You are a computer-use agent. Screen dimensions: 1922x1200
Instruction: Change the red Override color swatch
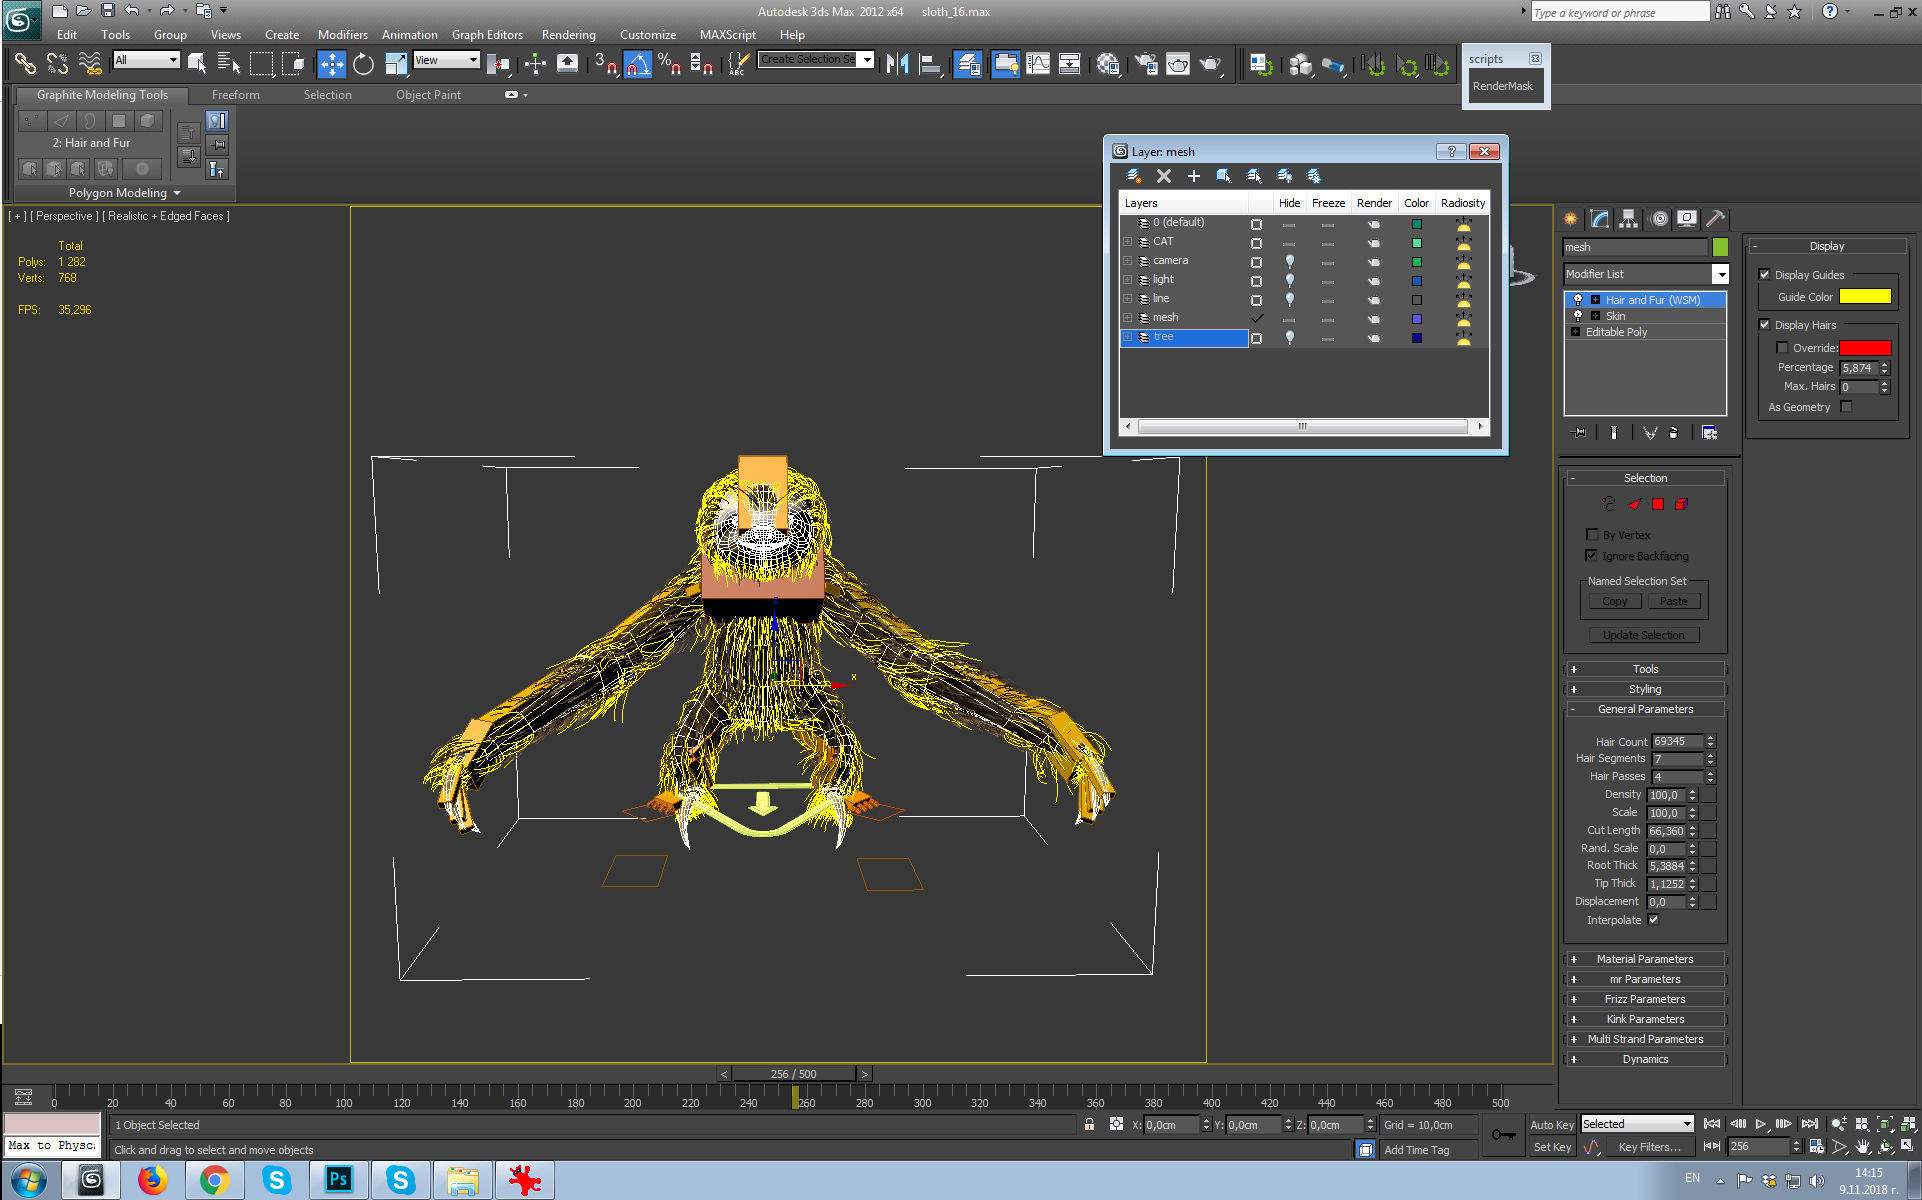click(1865, 348)
